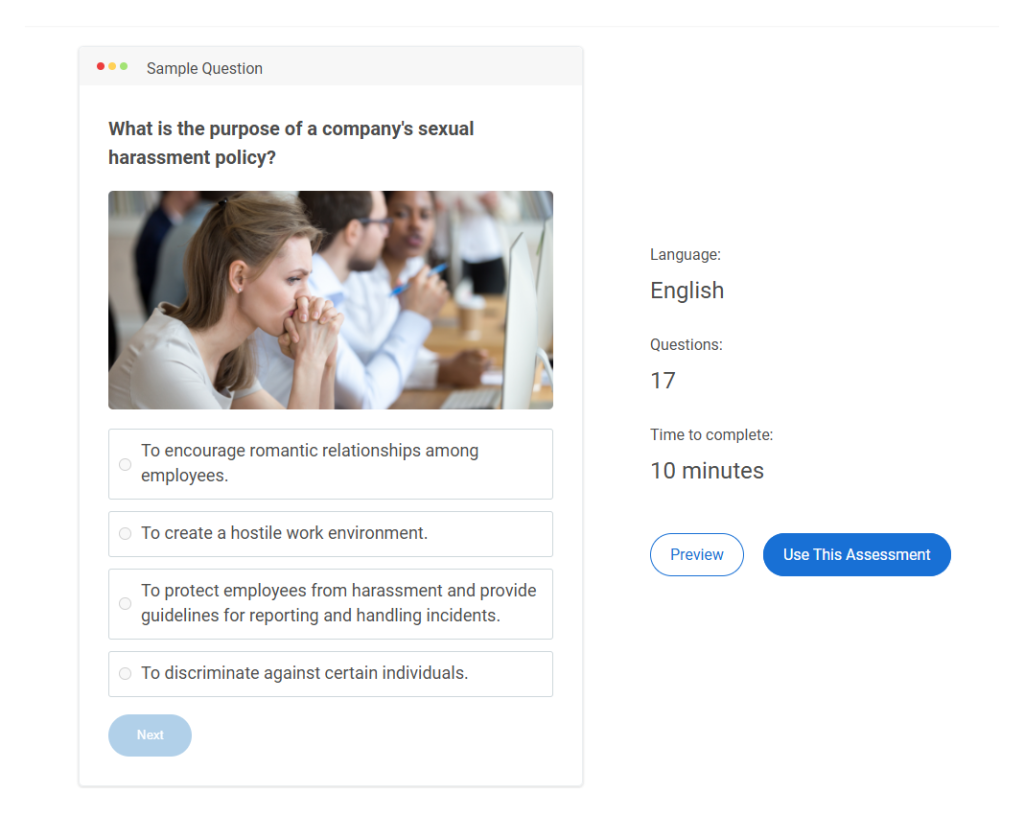Choose 'To create a hostile work environment' option
1024x816 pixels.
pyautogui.click(x=125, y=534)
